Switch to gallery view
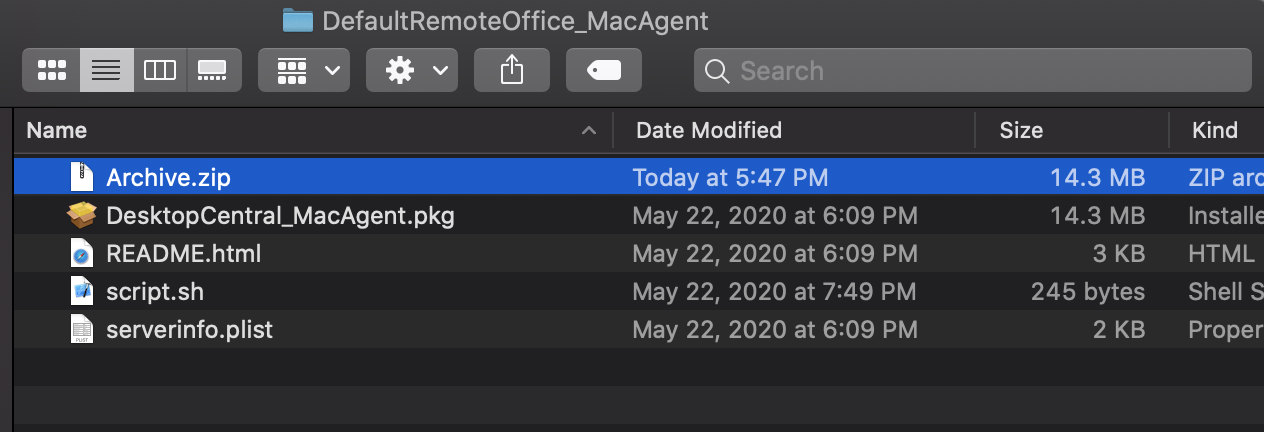The image size is (1264, 432). point(213,70)
